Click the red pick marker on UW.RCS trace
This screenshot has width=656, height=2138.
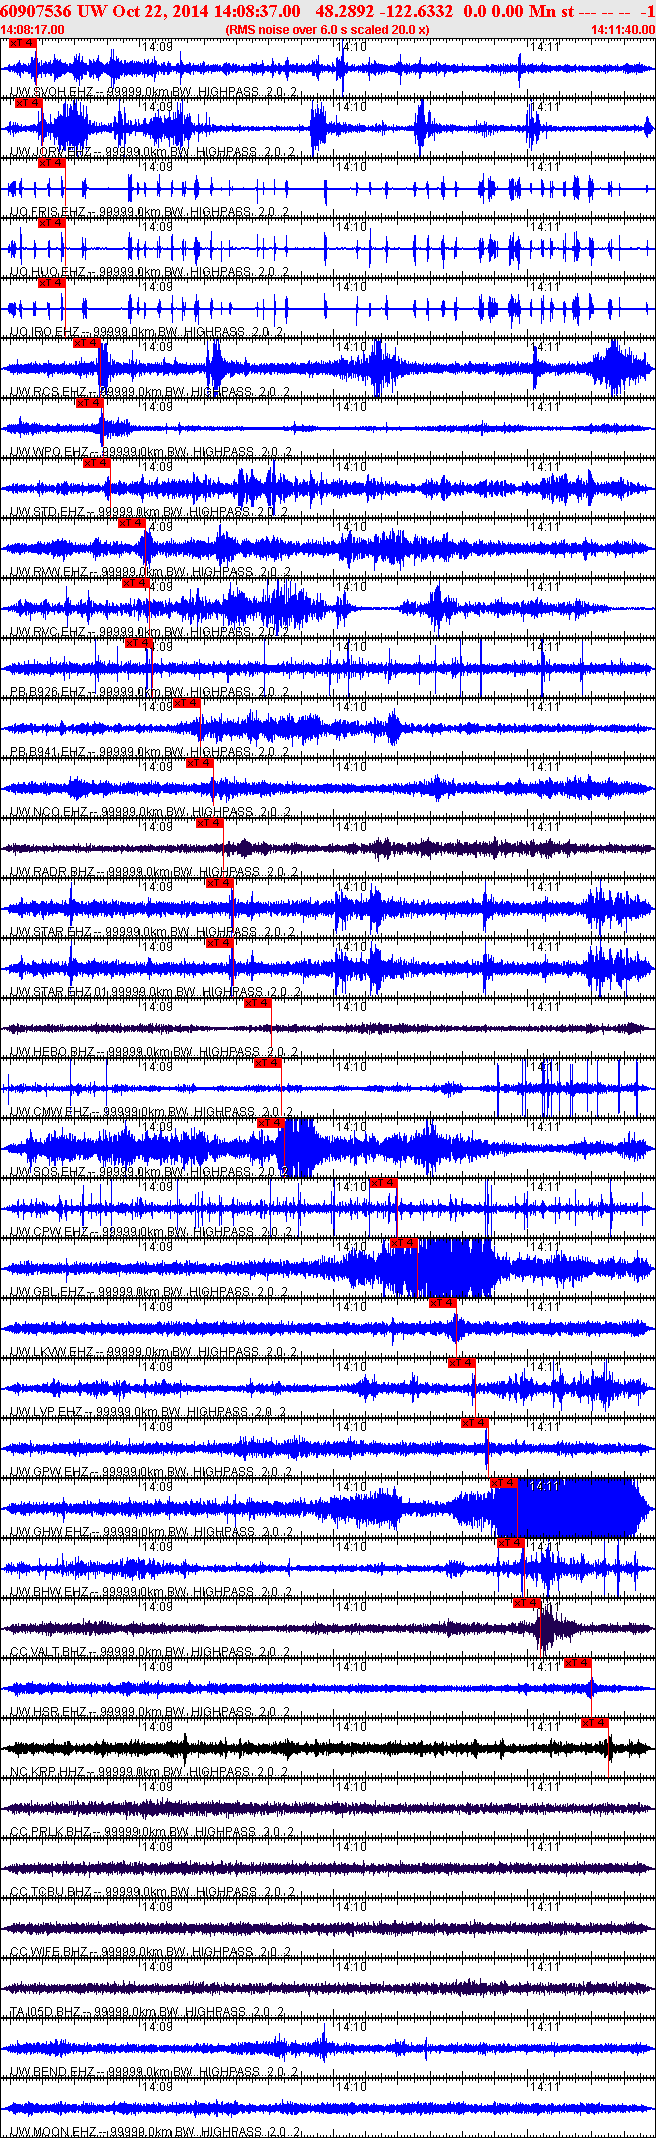tap(88, 343)
